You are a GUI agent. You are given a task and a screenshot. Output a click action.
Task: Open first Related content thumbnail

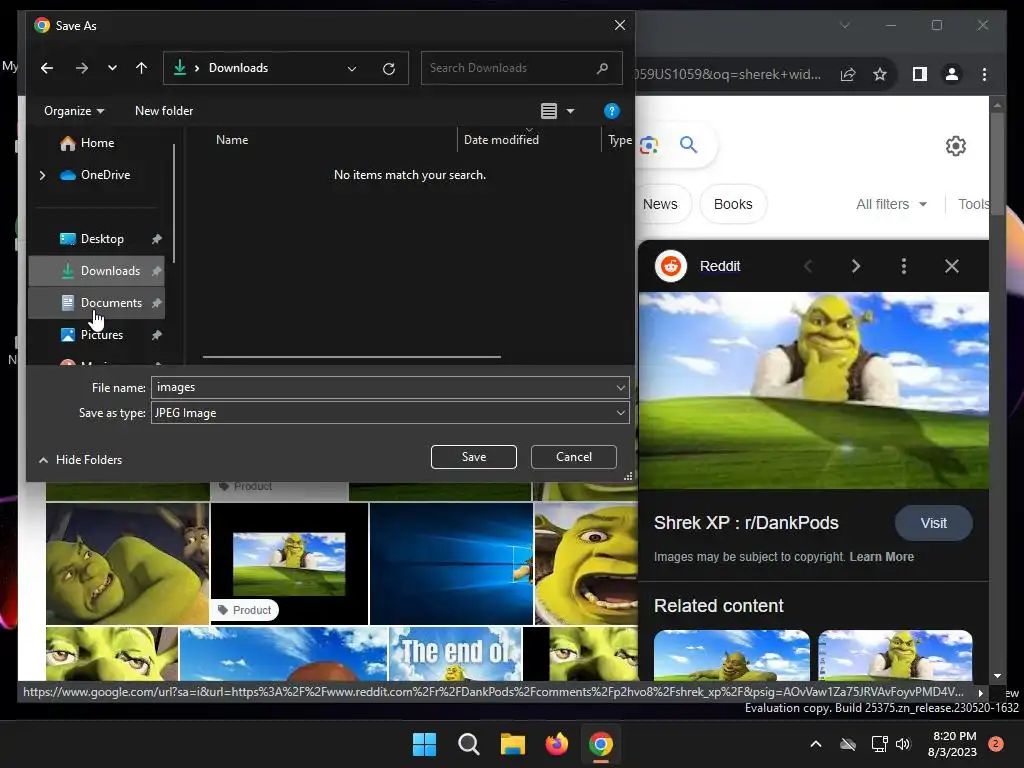click(x=731, y=656)
